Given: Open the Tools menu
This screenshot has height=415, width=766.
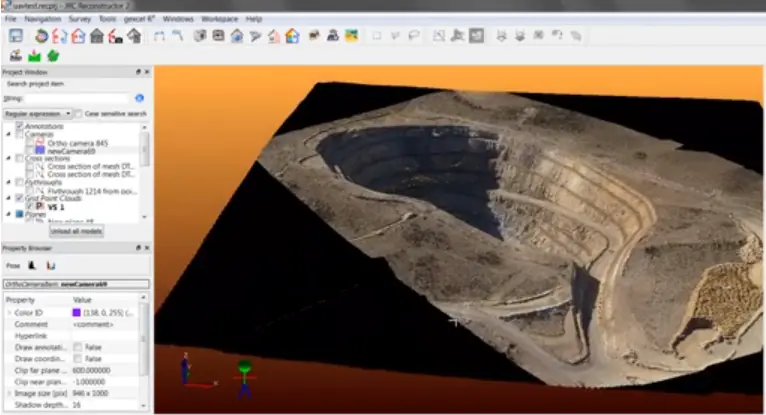Looking at the screenshot, I should 107,19.
